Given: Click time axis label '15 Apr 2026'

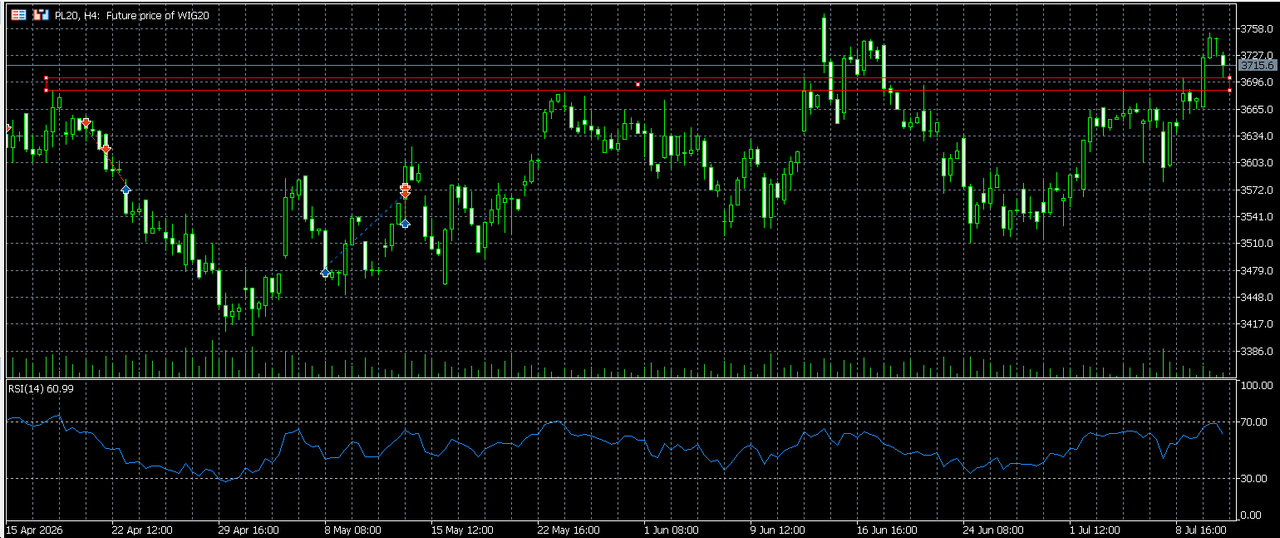Looking at the screenshot, I should pyautogui.click(x=35, y=530).
